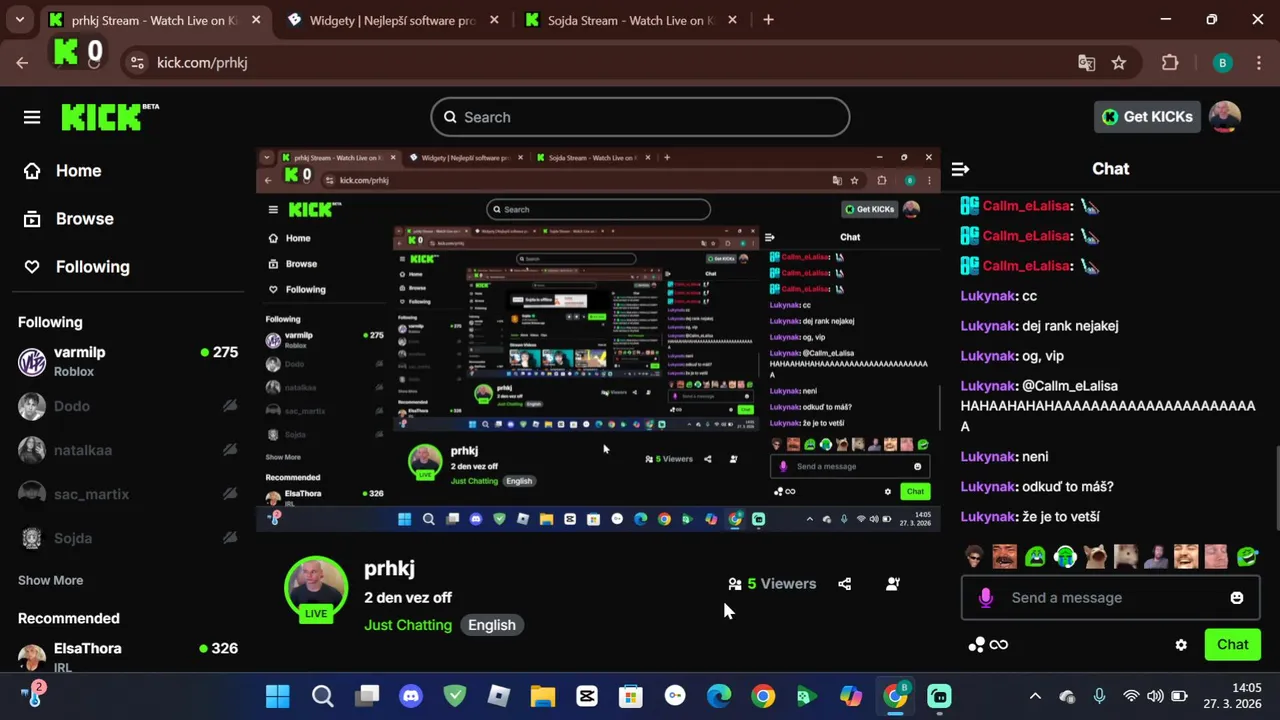View site information for kick.com

[137, 63]
